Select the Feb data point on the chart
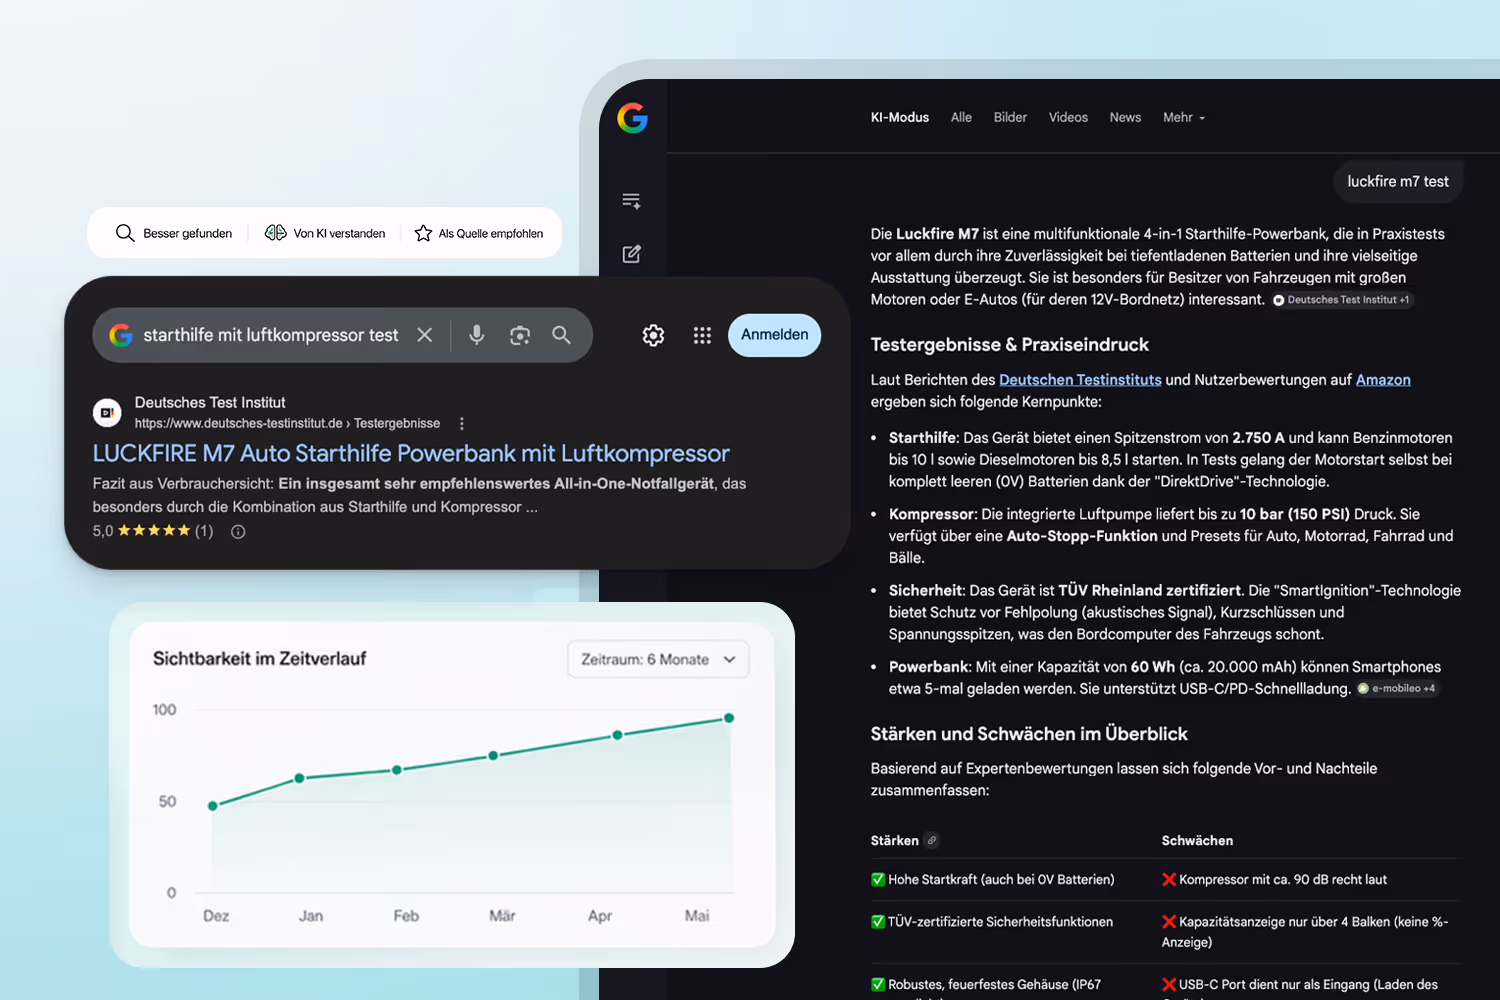Image resolution: width=1500 pixels, height=1000 pixels. pyautogui.click(x=397, y=770)
